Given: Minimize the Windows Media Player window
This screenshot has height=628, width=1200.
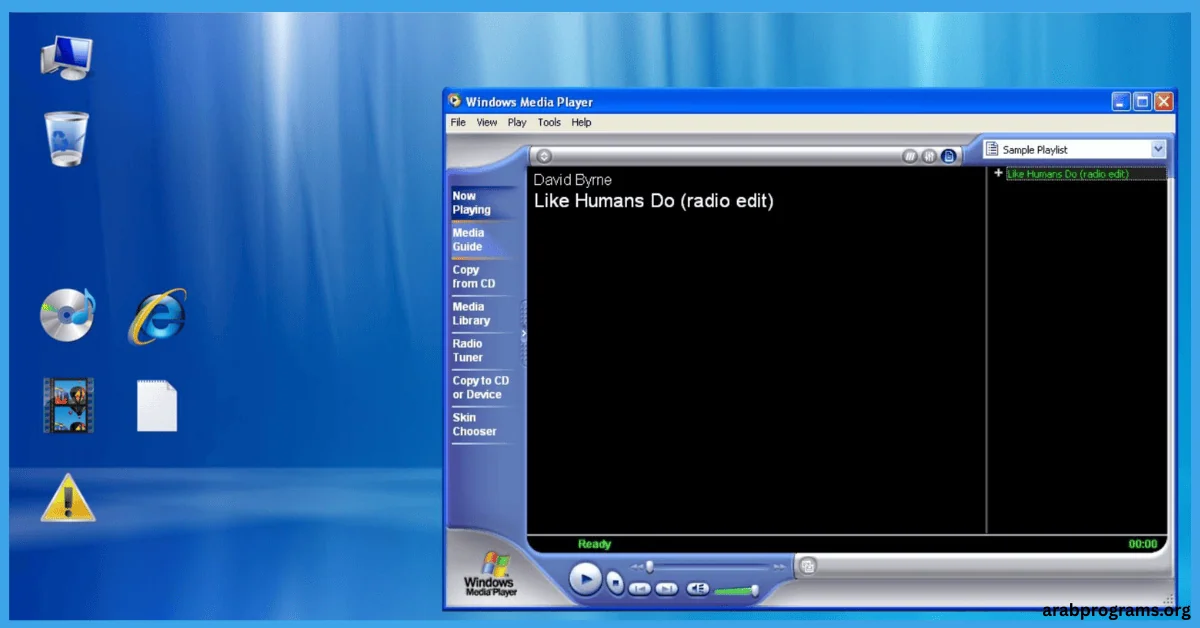Looking at the screenshot, I should coord(1121,101).
